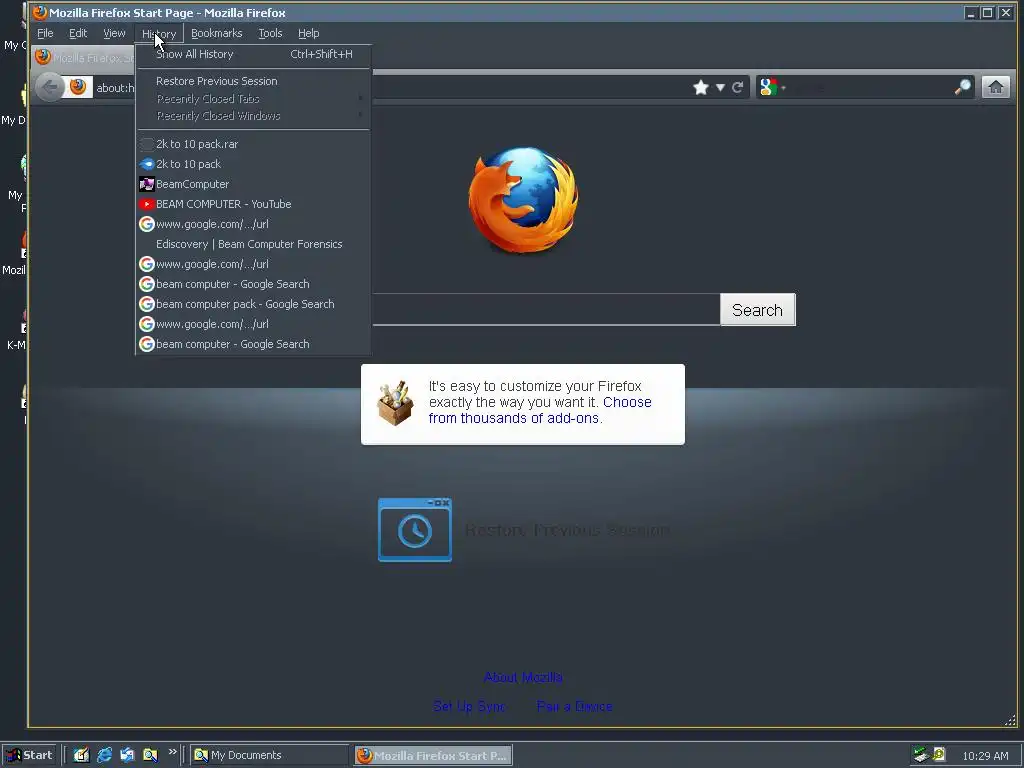Click the add-ons box icon in snippet
Image resolution: width=1024 pixels, height=768 pixels.
pos(395,403)
